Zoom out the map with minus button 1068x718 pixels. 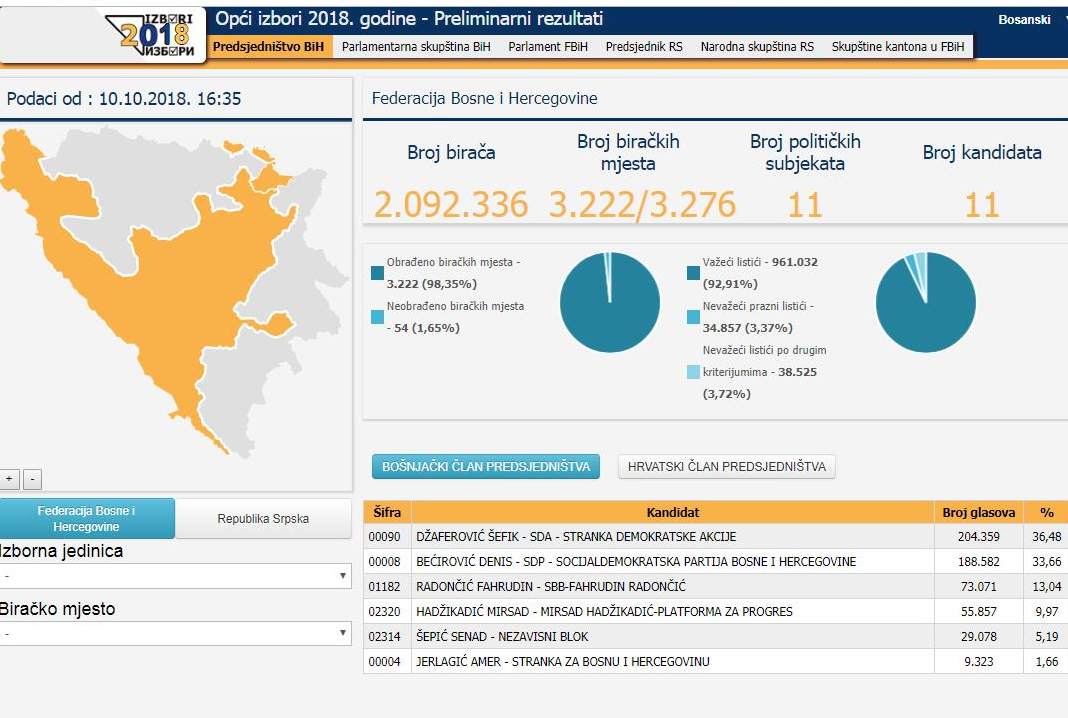[32, 479]
